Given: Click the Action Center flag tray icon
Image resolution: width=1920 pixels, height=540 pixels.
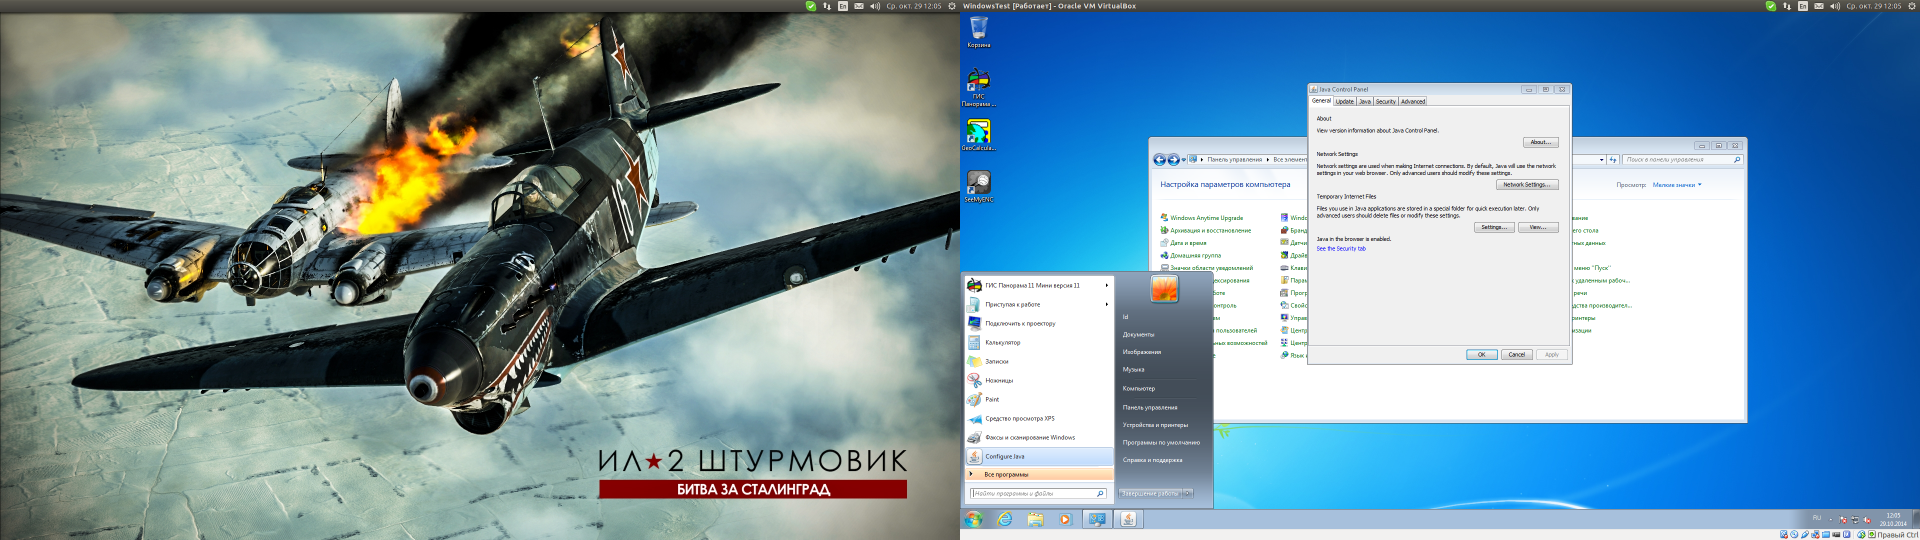Looking at the screenshot, I should (x=1843, y=520).
